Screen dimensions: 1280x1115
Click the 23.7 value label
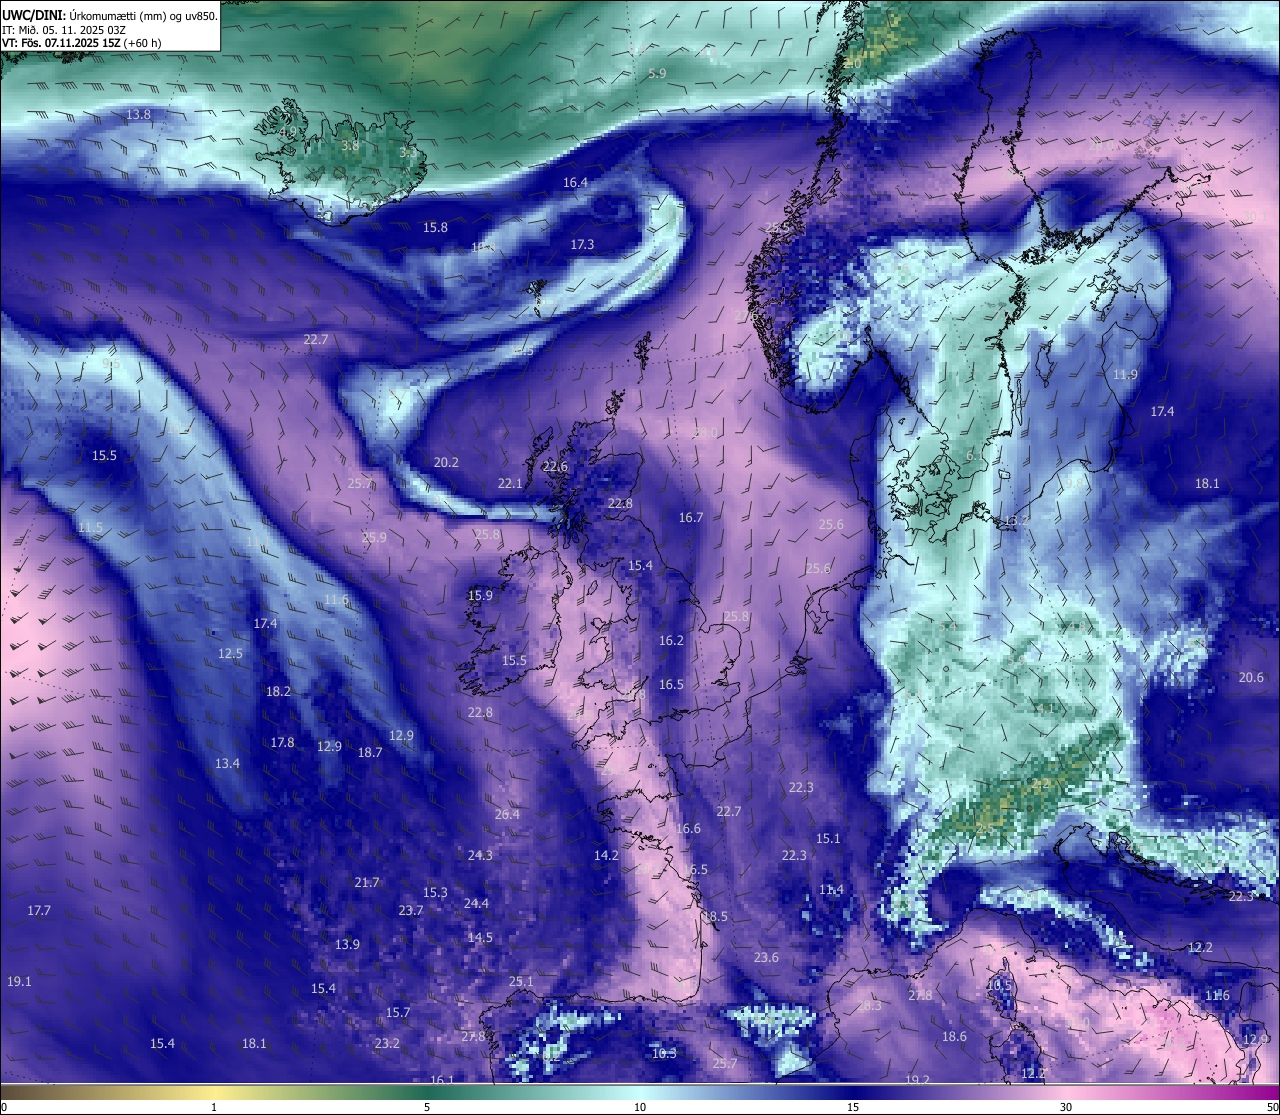coord(411,911)
